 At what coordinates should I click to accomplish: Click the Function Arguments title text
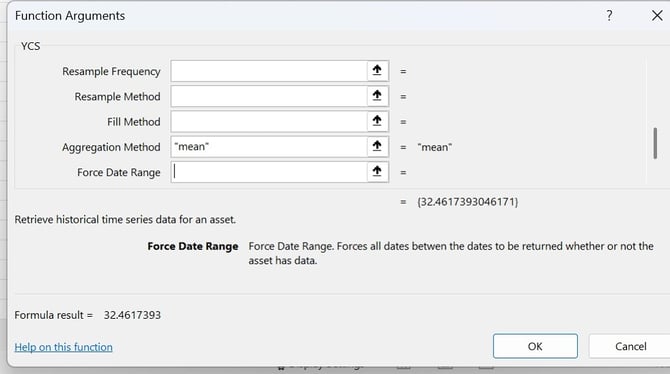point(70,16)
